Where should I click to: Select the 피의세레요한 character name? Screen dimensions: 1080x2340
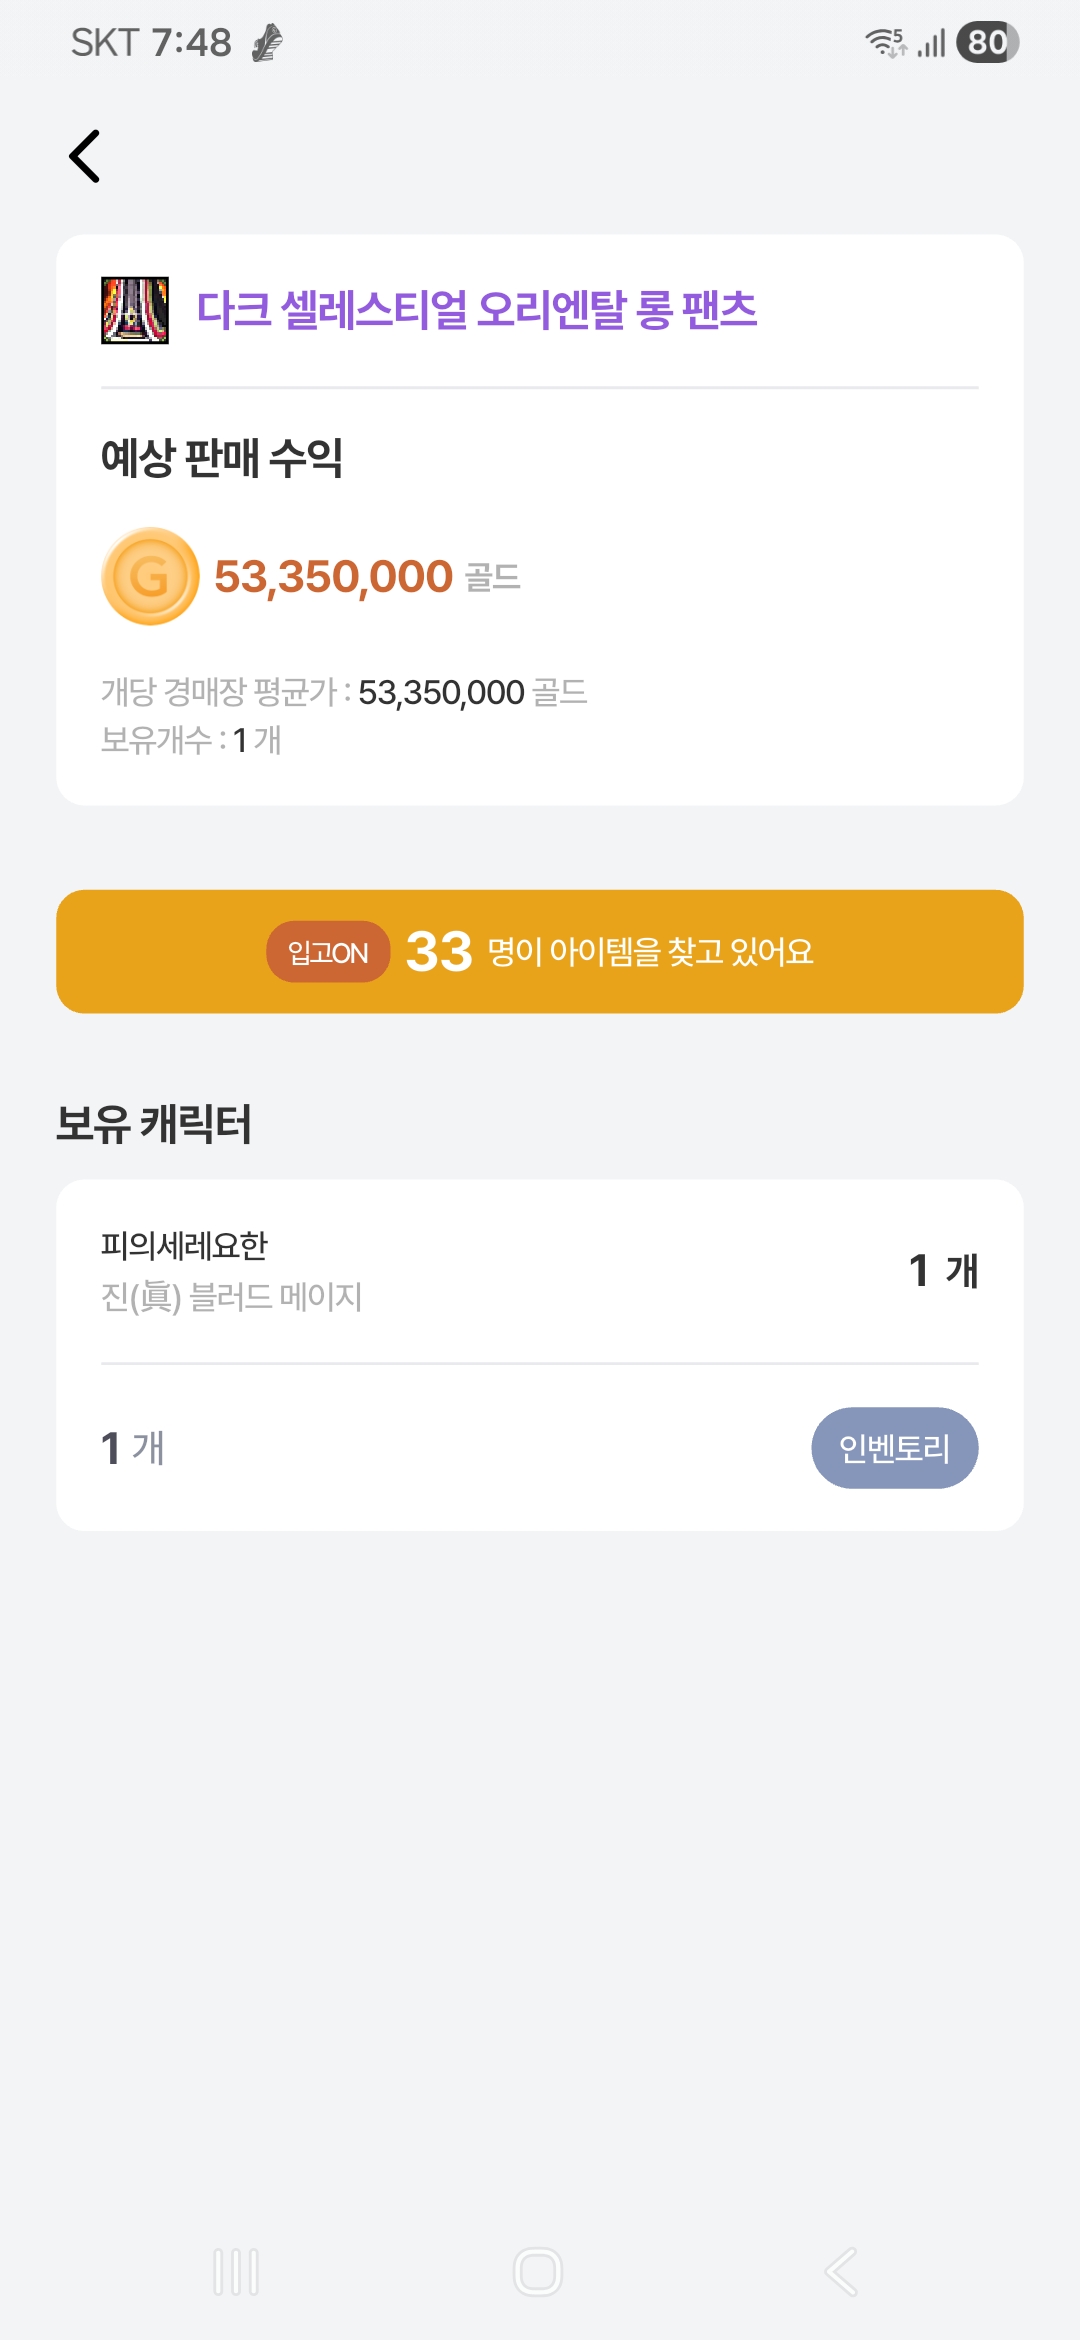coord(185,1245)
